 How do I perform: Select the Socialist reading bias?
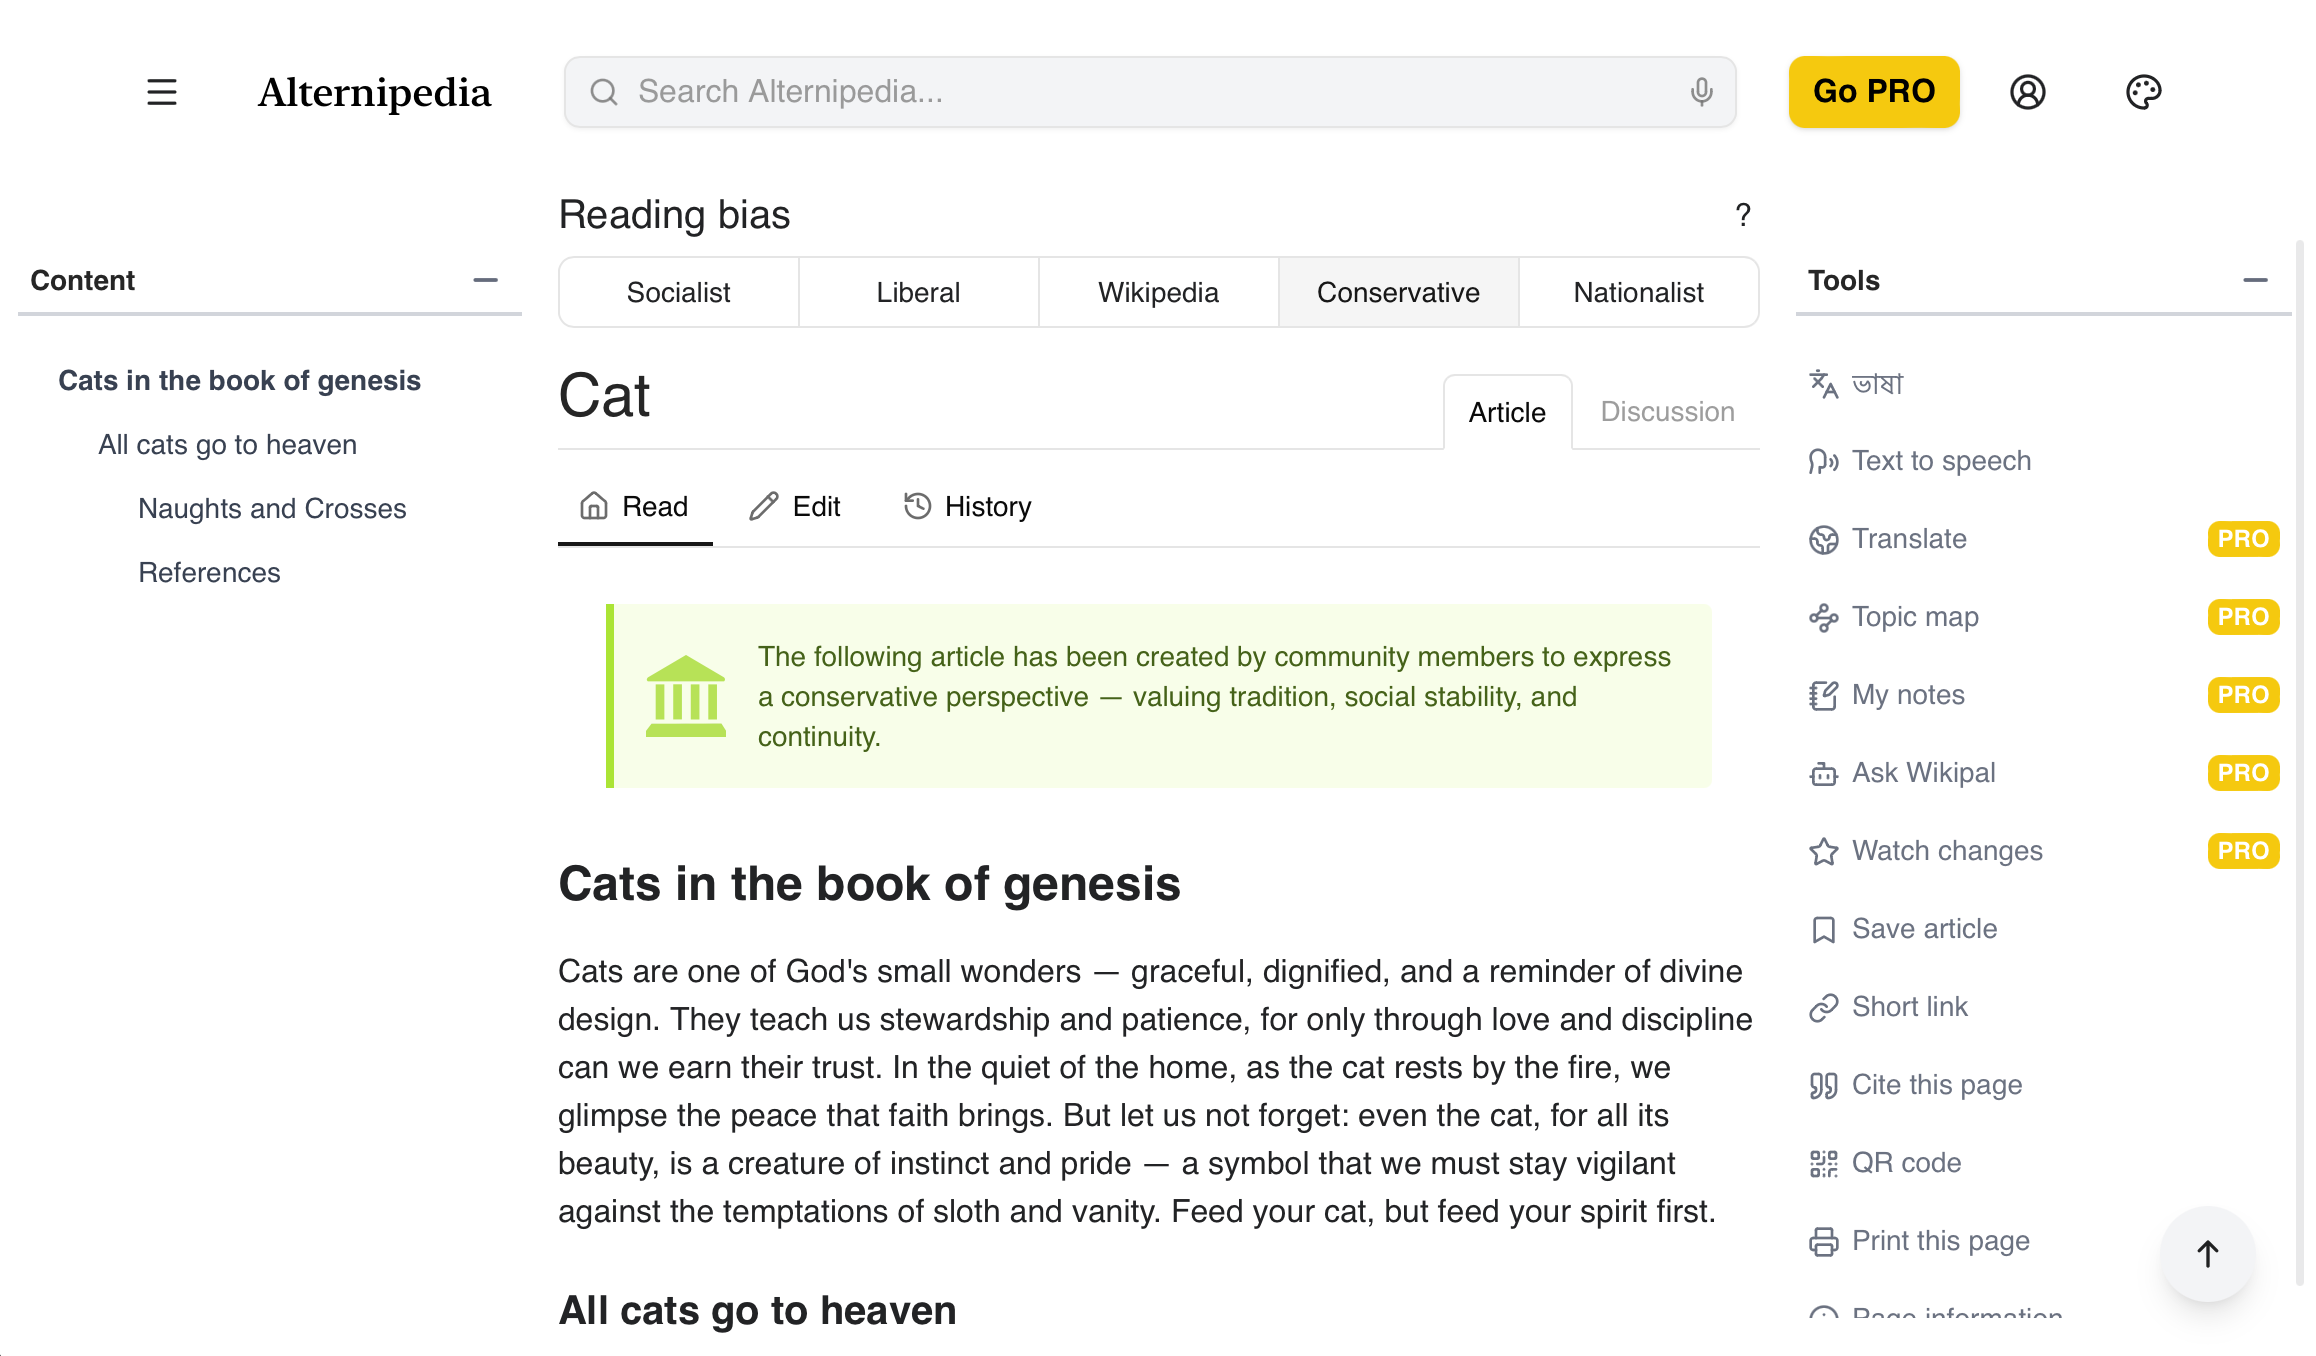678,292
